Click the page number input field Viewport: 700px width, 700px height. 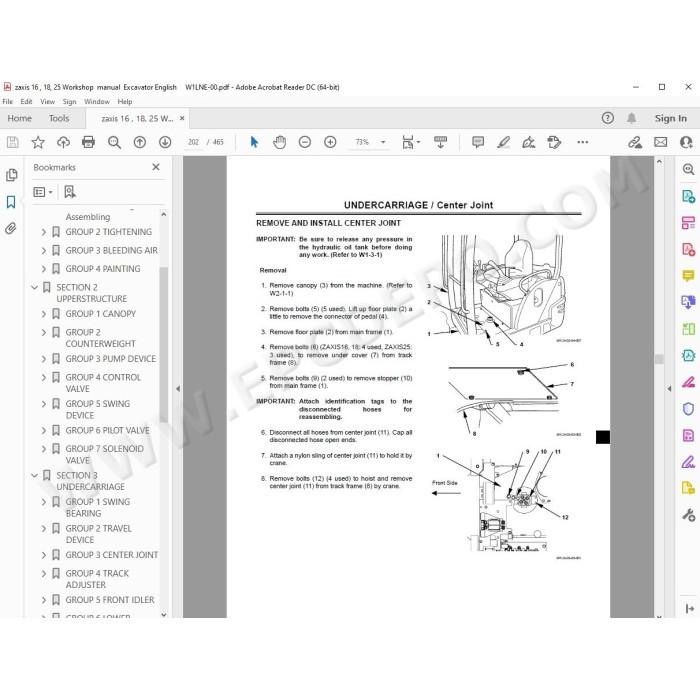pyautogui.click(x=193, y=142)
